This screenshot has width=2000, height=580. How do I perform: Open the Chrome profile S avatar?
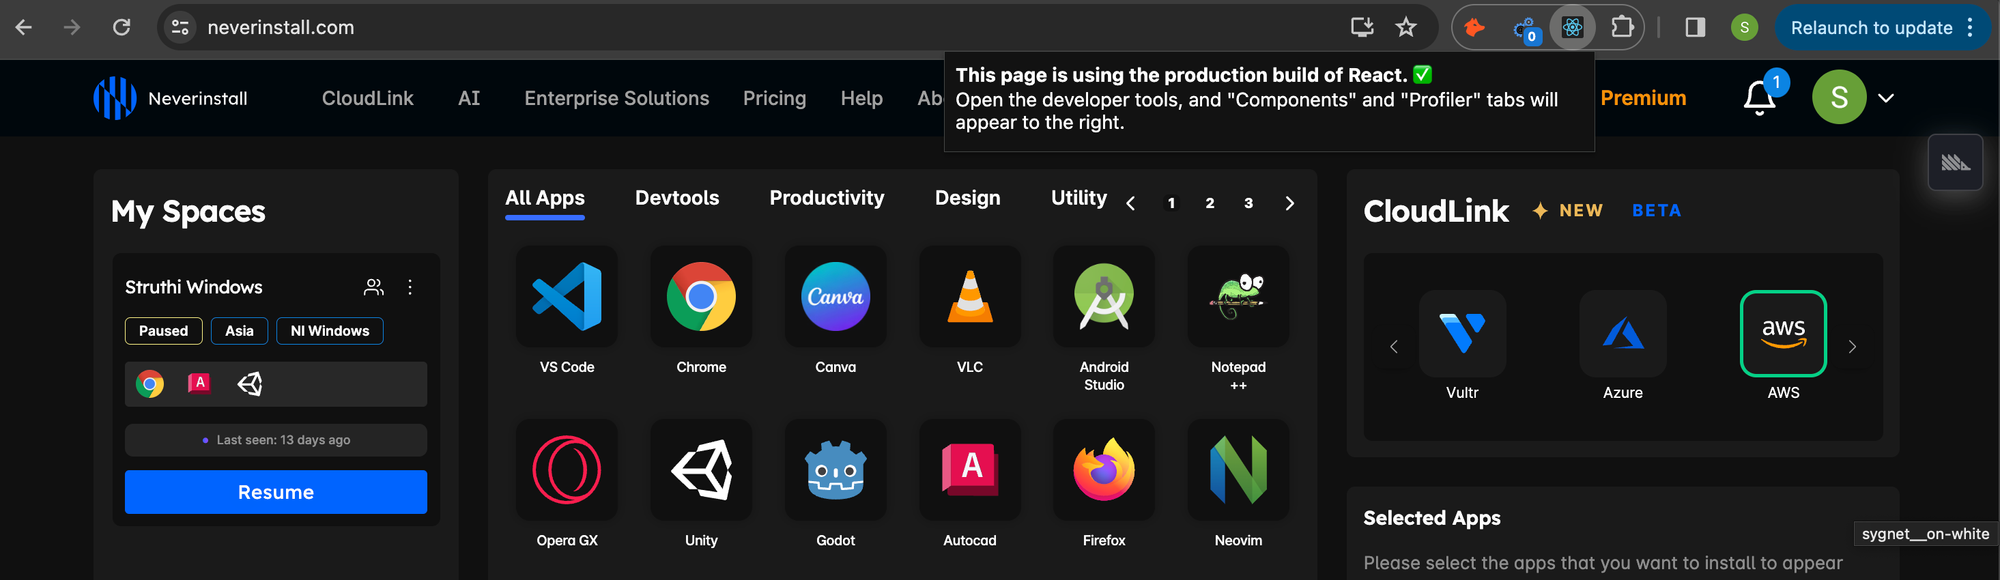coord(1744,28)
